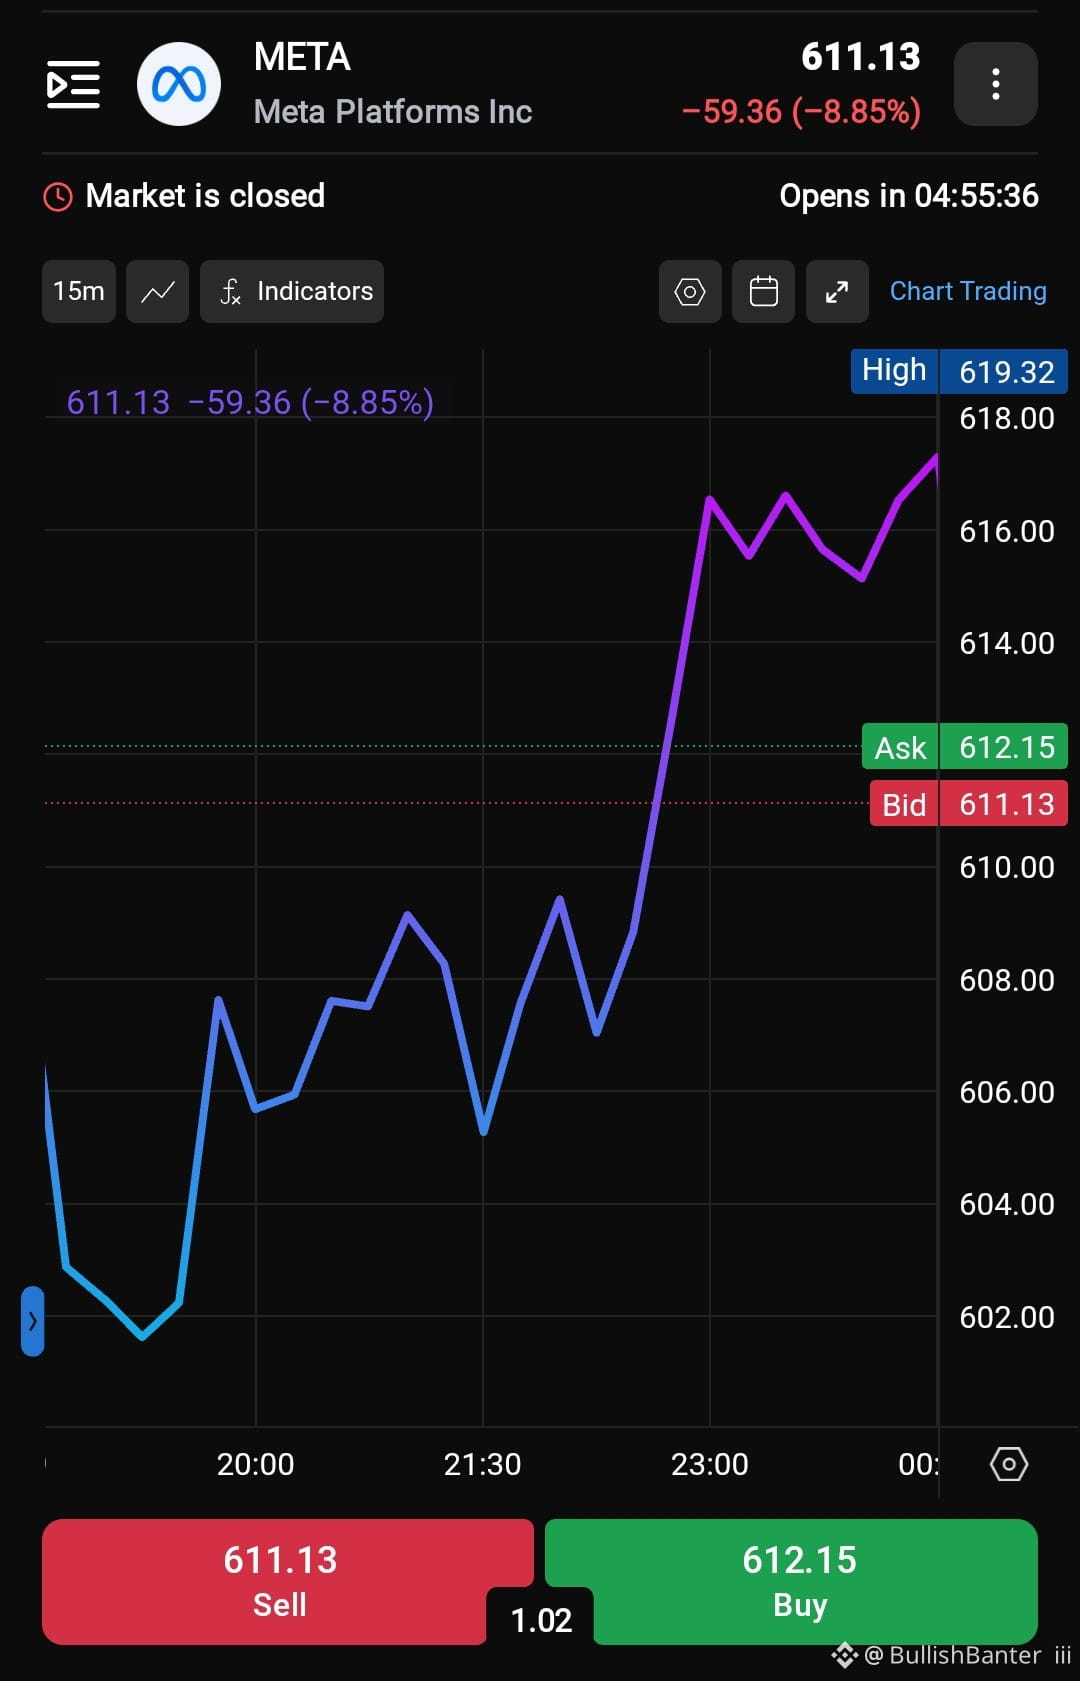
Task: Click the 21:30 time axis label
Action: coord(483,1464)
